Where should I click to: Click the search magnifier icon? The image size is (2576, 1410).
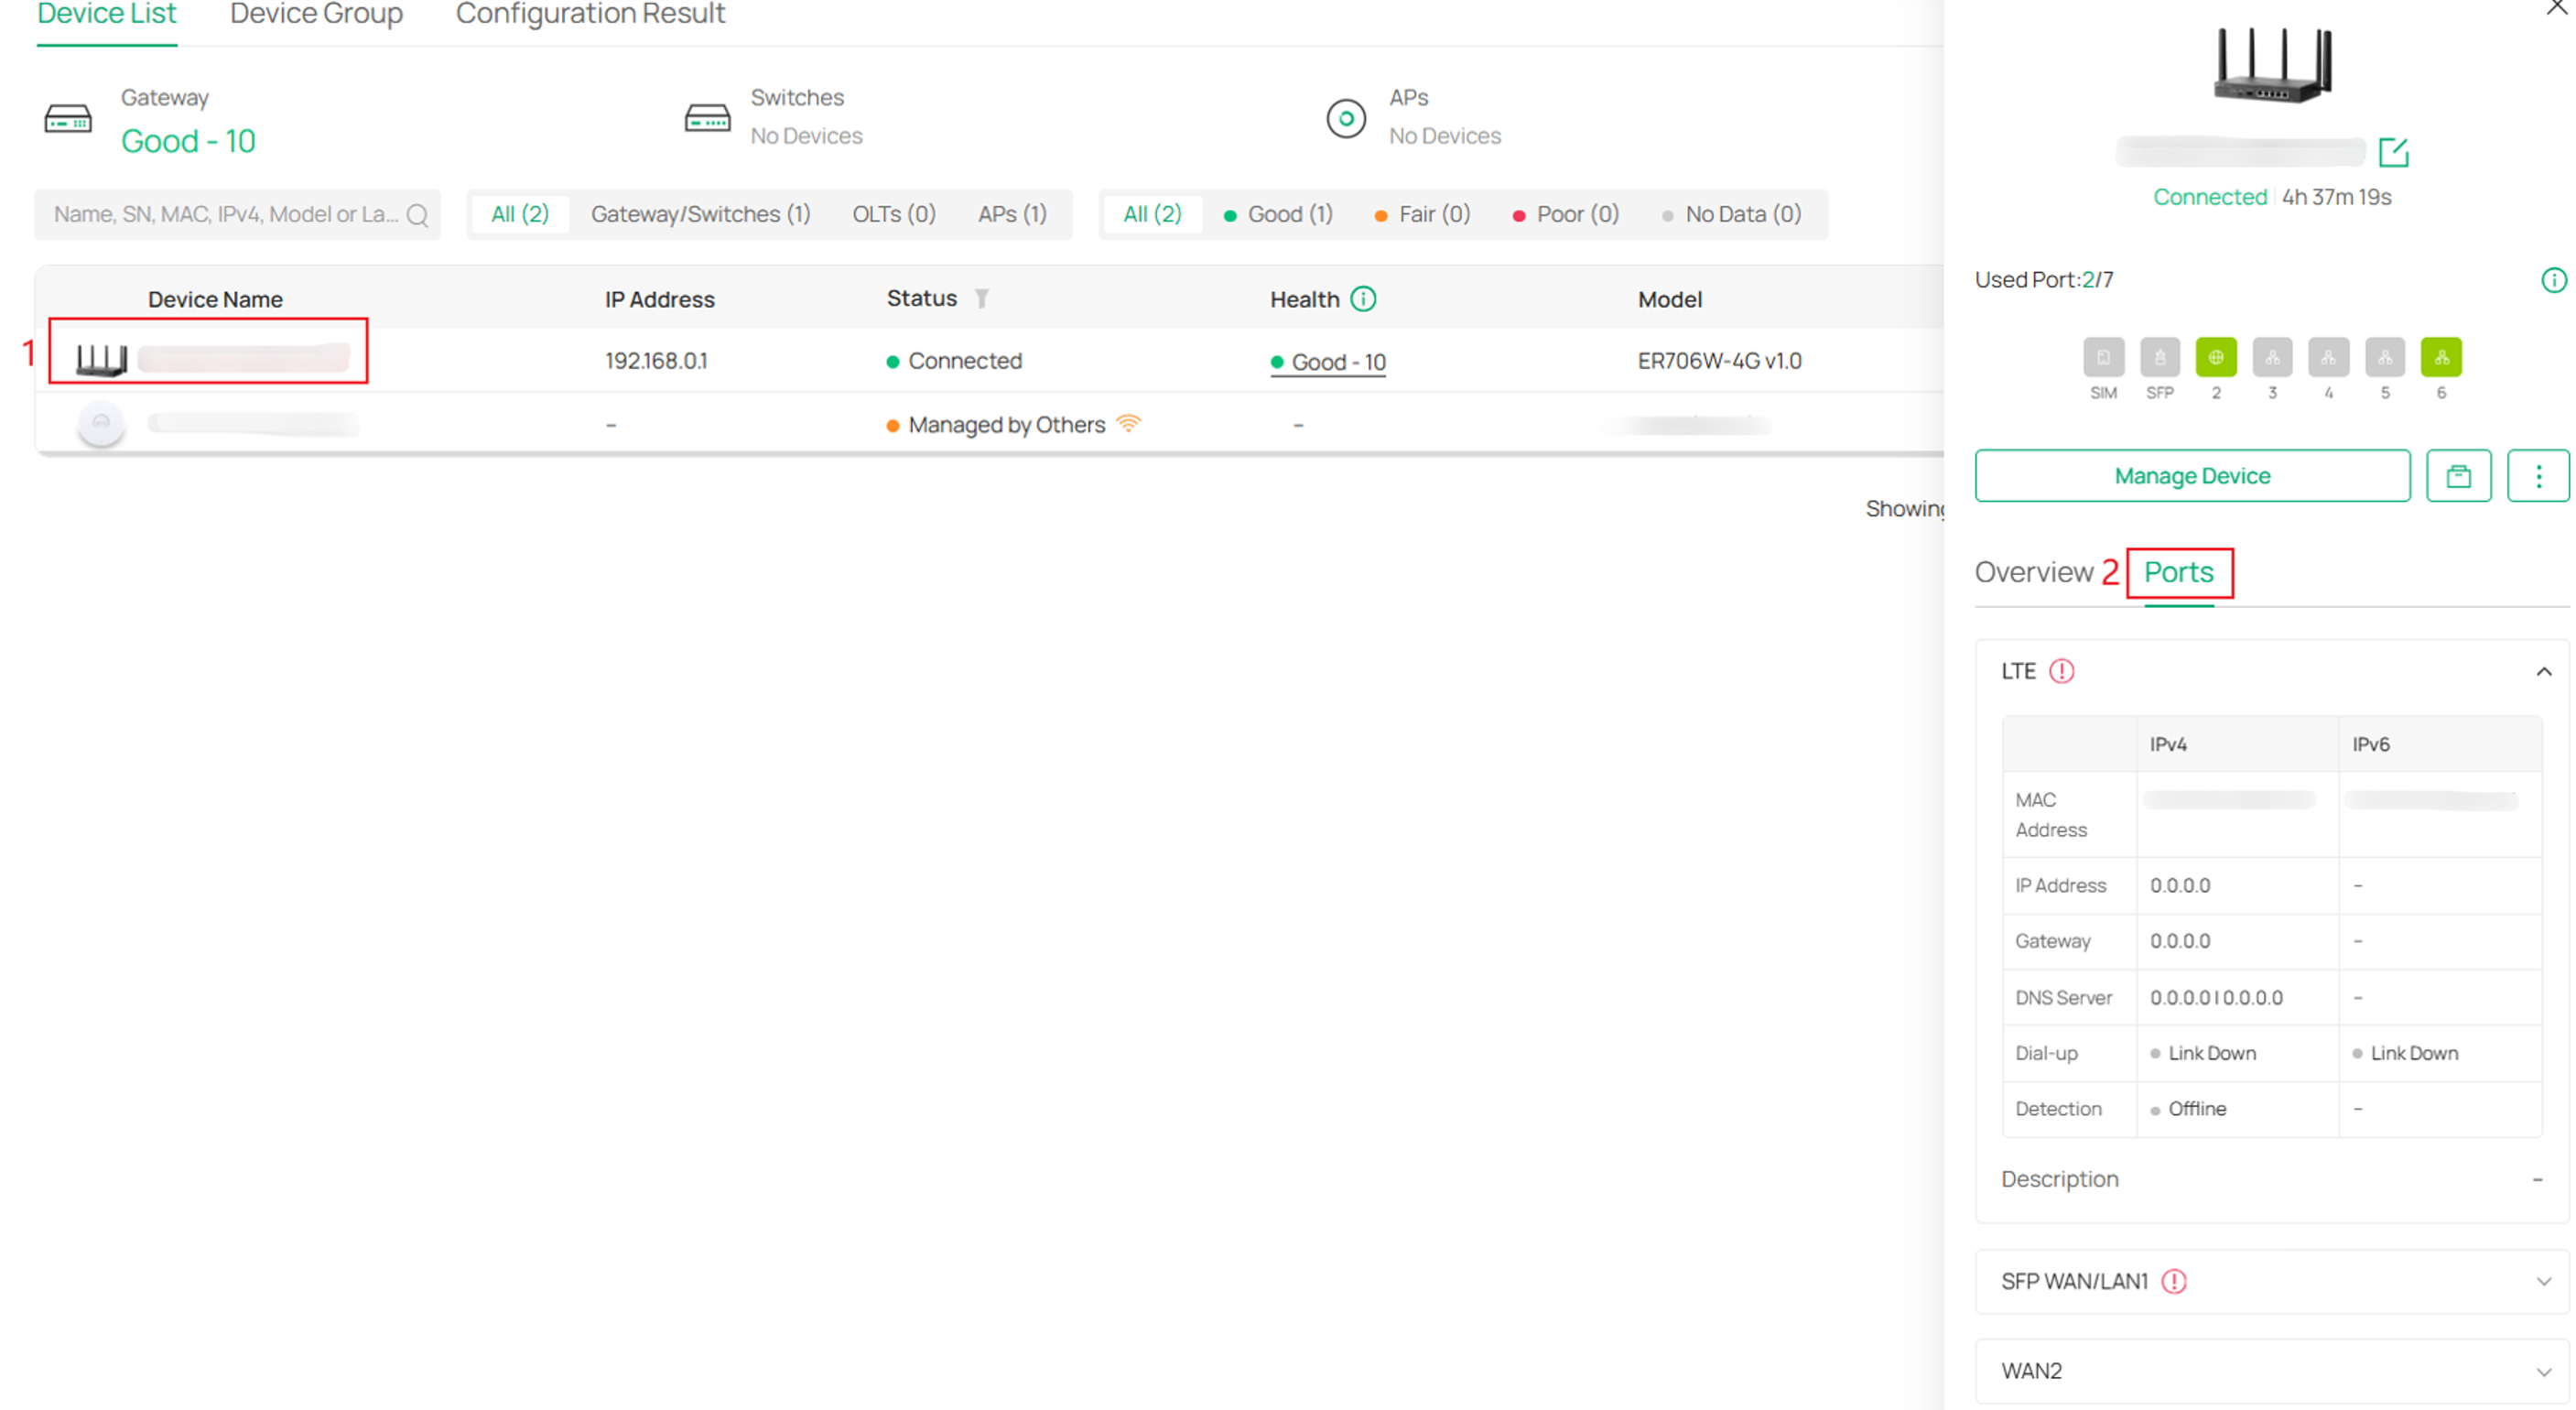417,215
